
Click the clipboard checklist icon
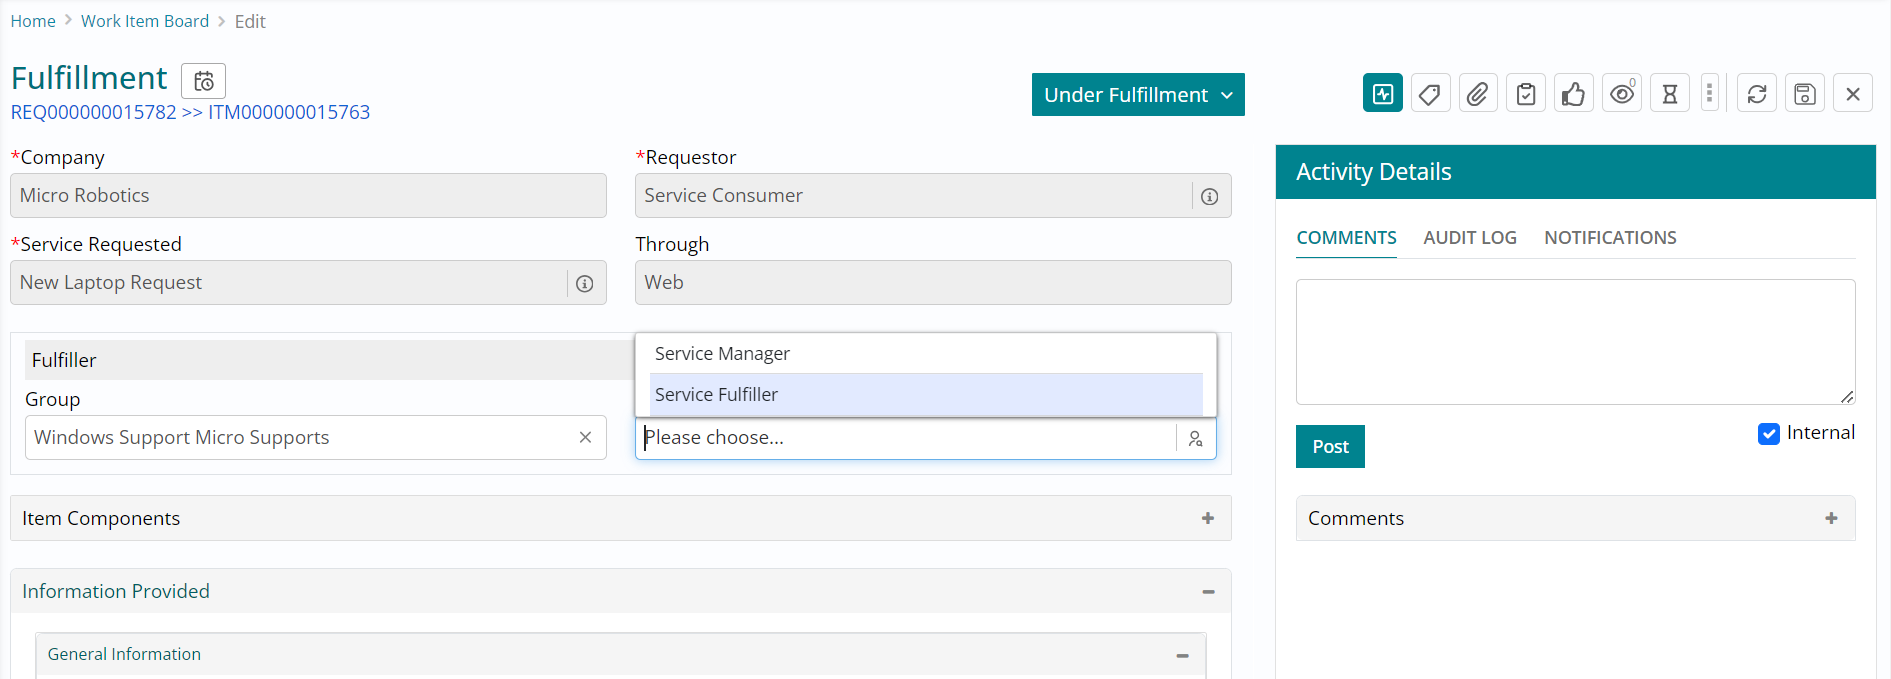[1525, 94]
